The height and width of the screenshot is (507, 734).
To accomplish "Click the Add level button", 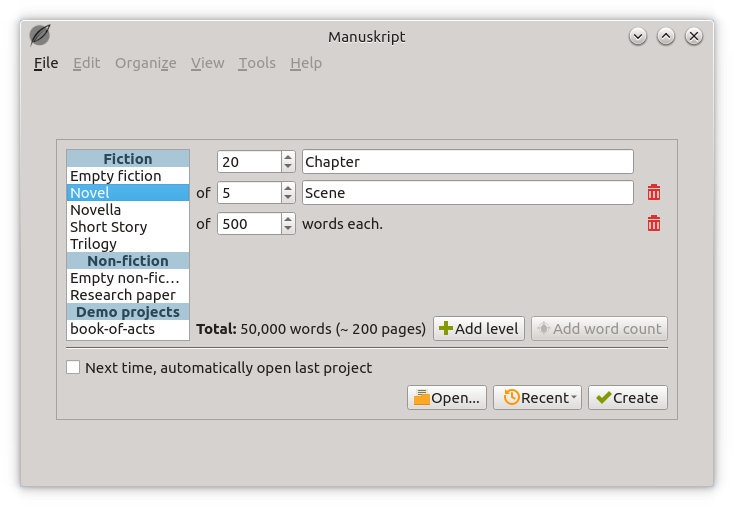I will coord(478,329).
